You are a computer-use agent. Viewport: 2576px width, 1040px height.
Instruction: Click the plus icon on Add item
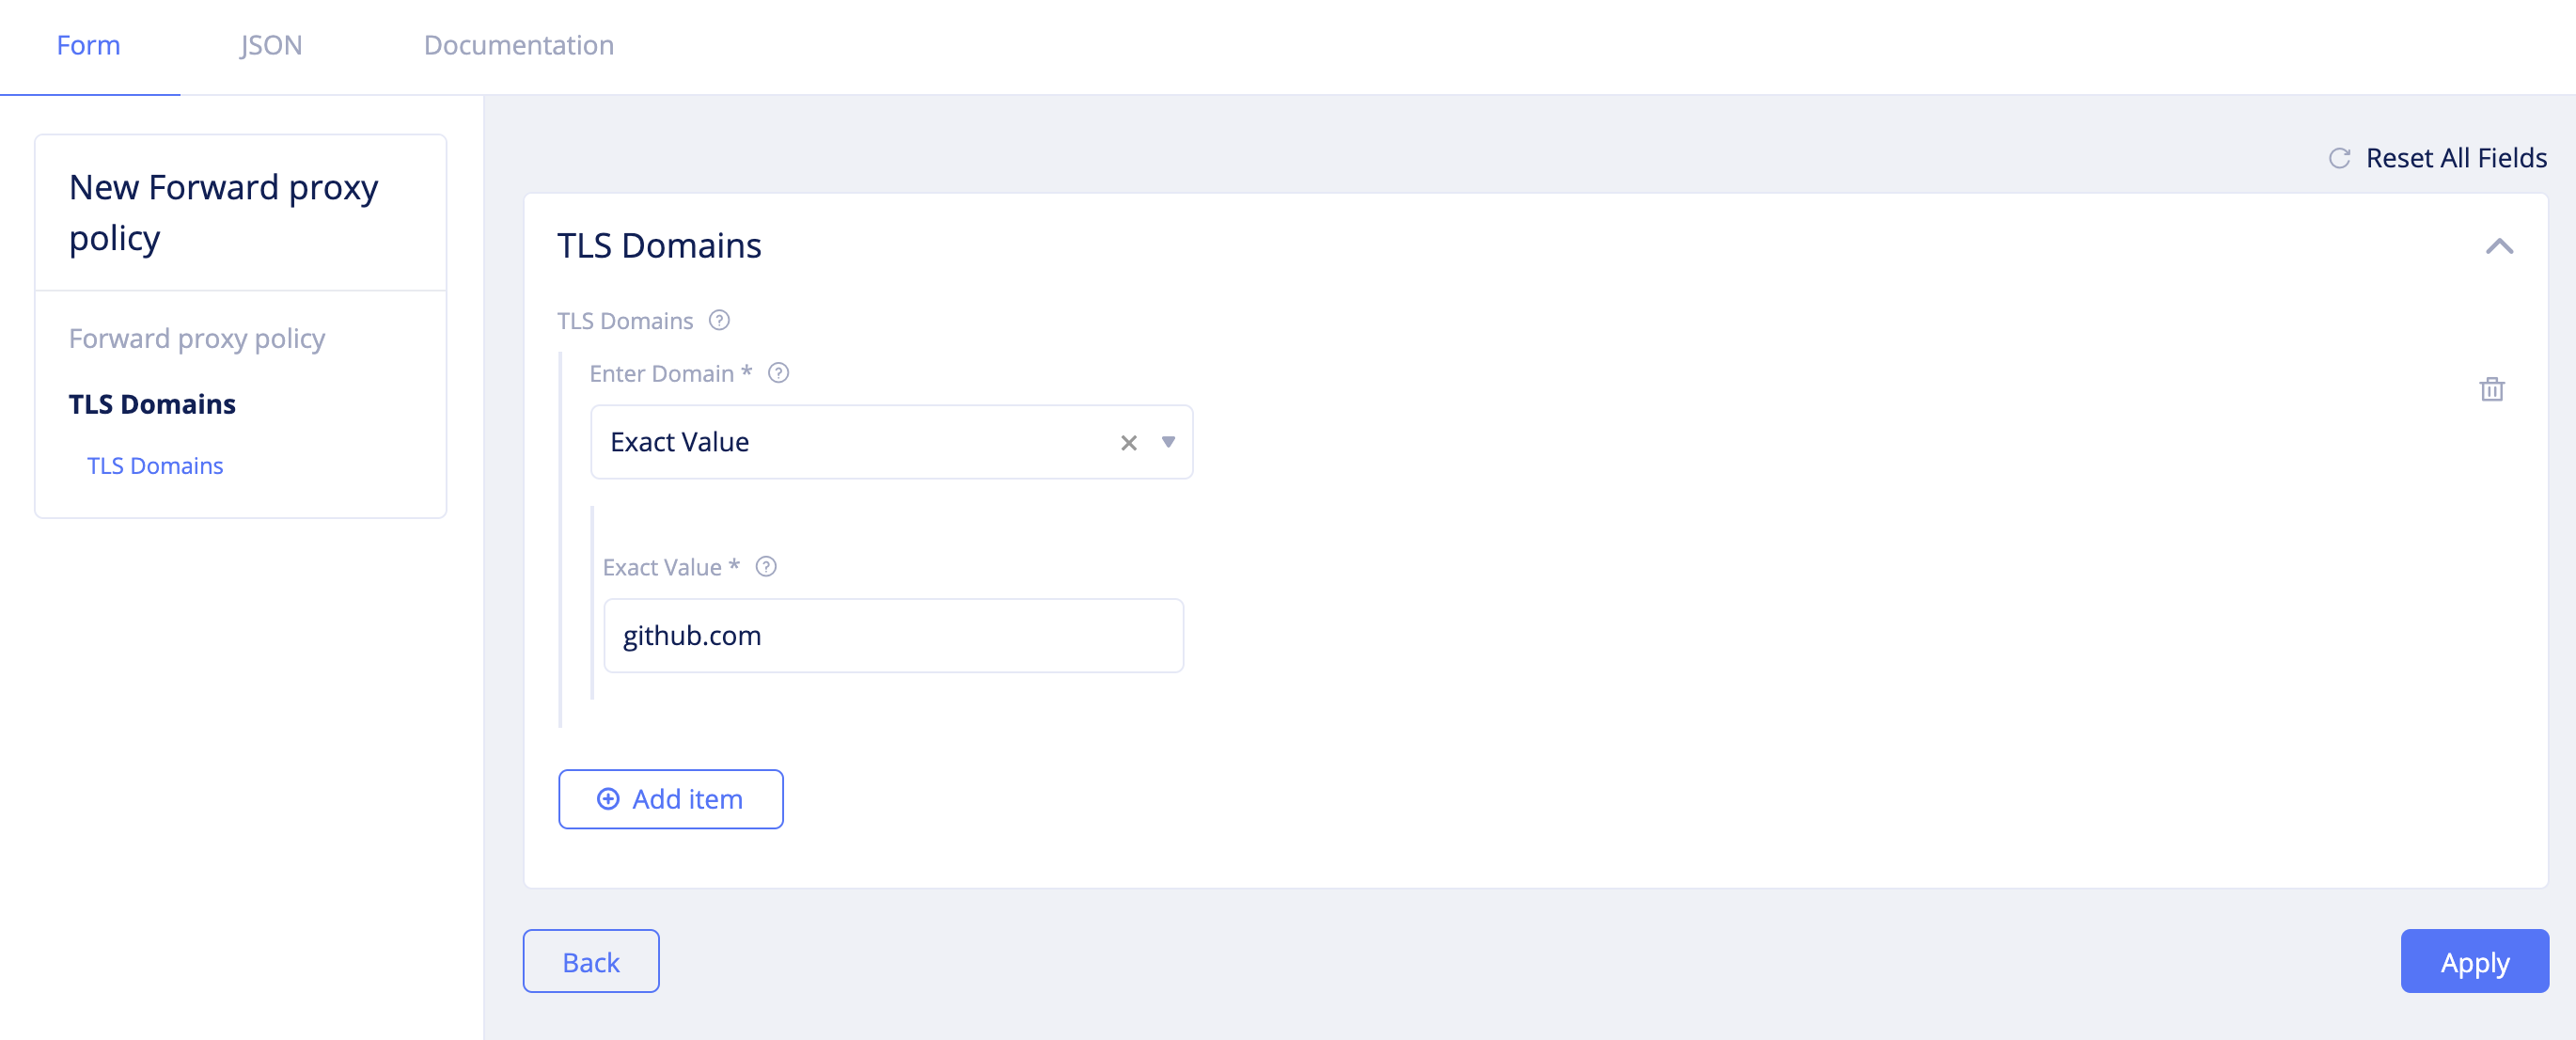608,799
